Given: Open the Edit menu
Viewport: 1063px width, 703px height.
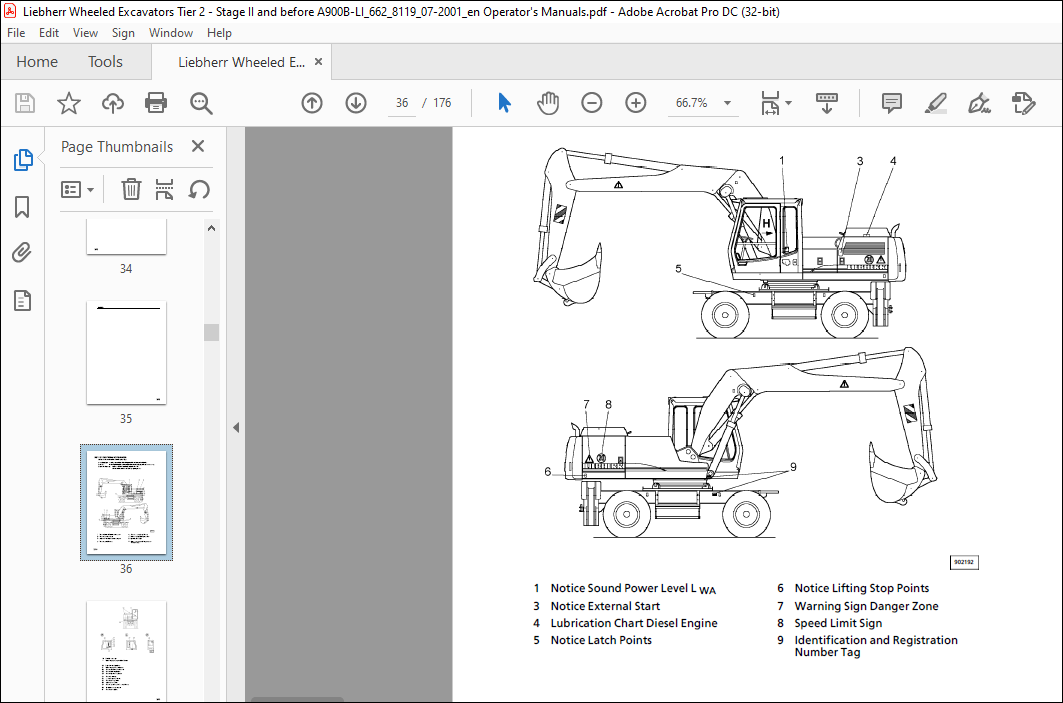Looking at the screenshot, I should coord(49,33).
